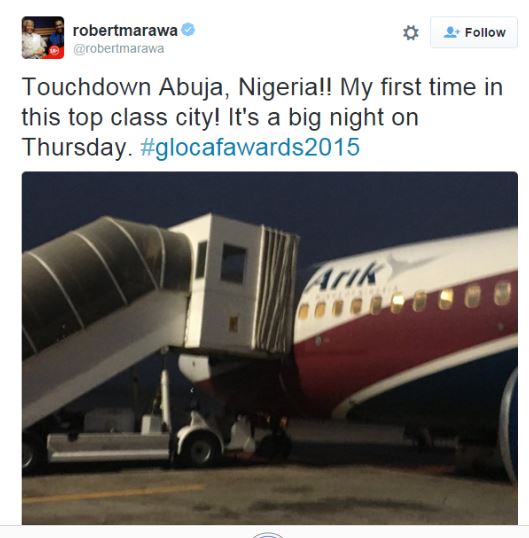Open the attached airplane photo
This screenshot has height=538, width=529.
coord(270,348)
